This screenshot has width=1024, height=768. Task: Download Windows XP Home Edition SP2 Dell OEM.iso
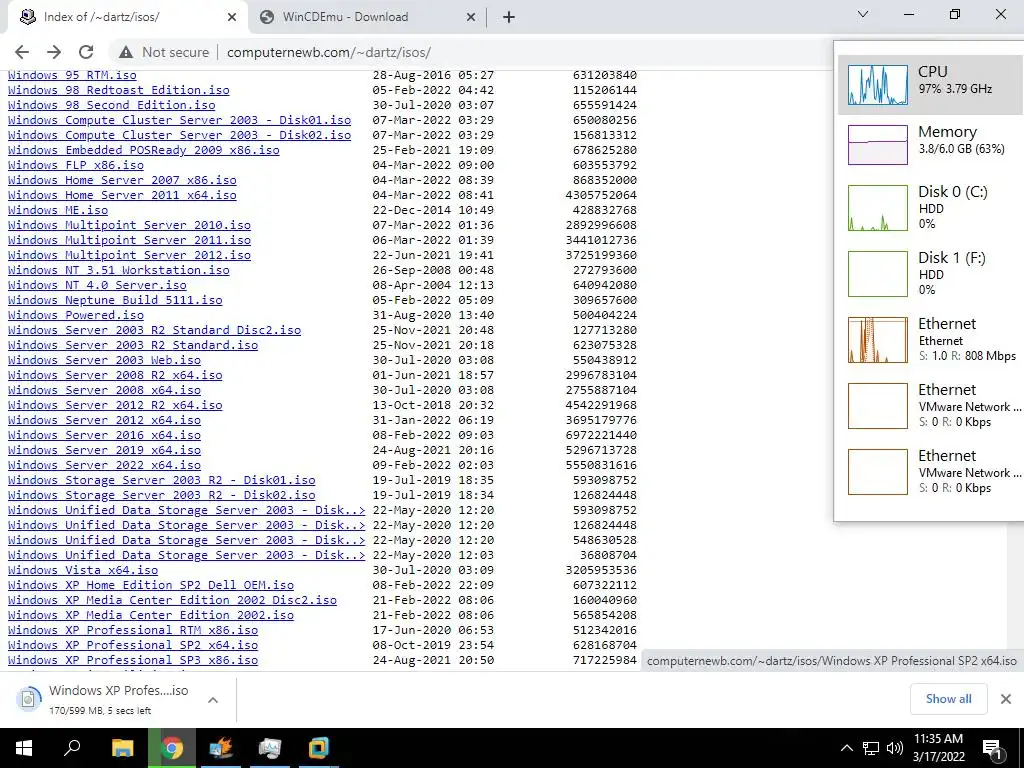(x=150, y=586)
